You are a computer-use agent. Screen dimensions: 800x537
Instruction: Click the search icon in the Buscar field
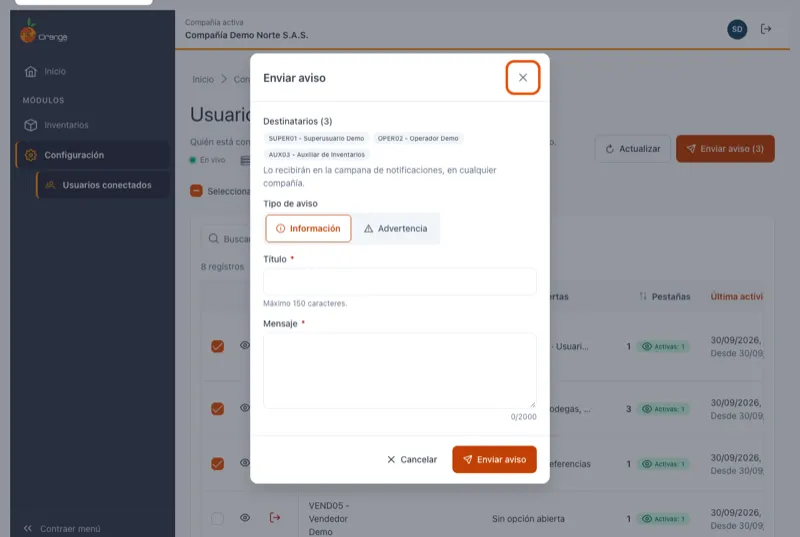[214, 239]
